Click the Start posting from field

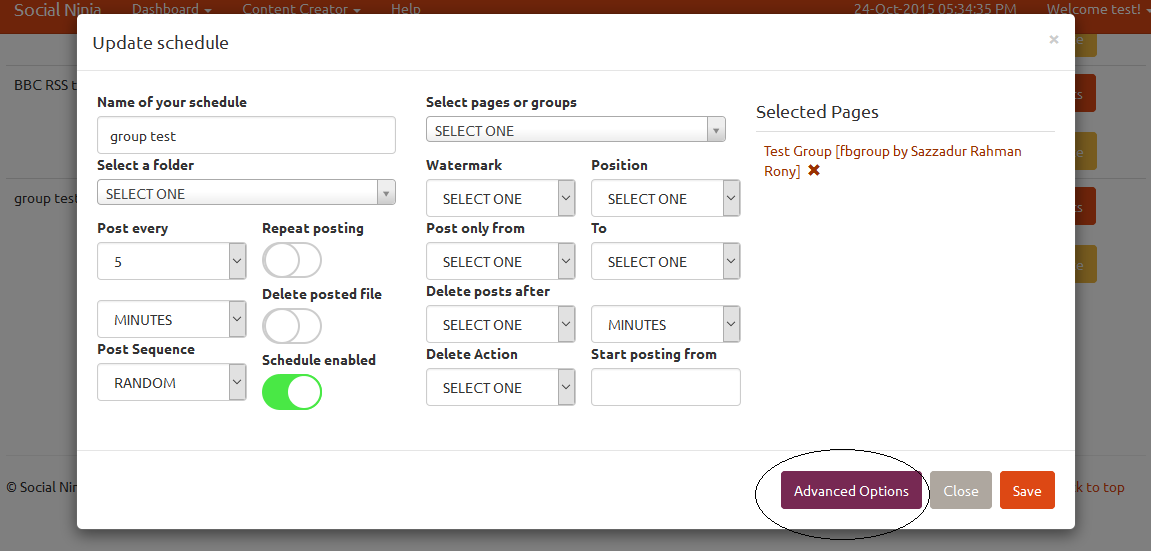665,387
